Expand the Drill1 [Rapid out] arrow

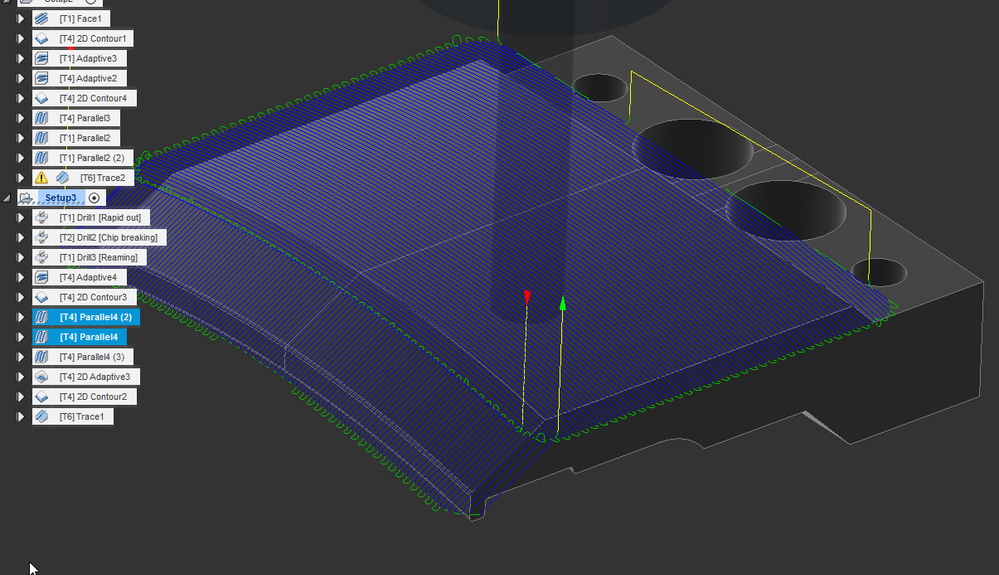point(20,218)
